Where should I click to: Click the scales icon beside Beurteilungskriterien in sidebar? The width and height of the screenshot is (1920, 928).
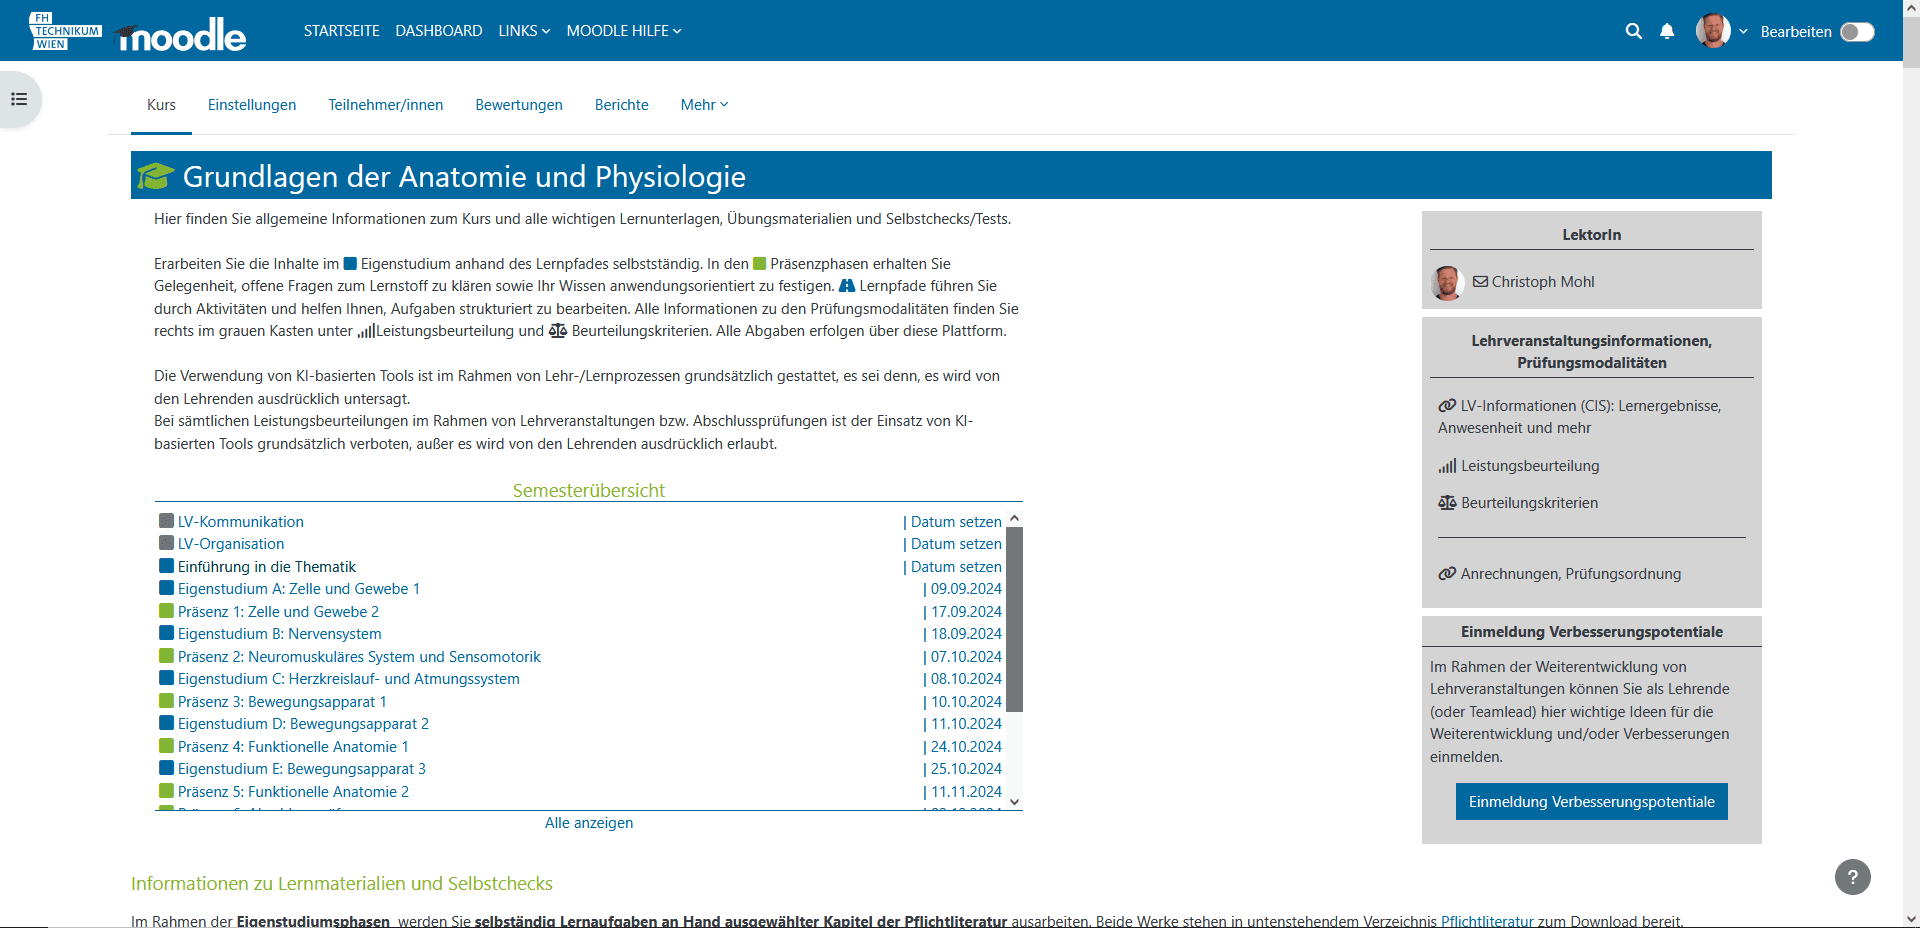[1447, 503]
